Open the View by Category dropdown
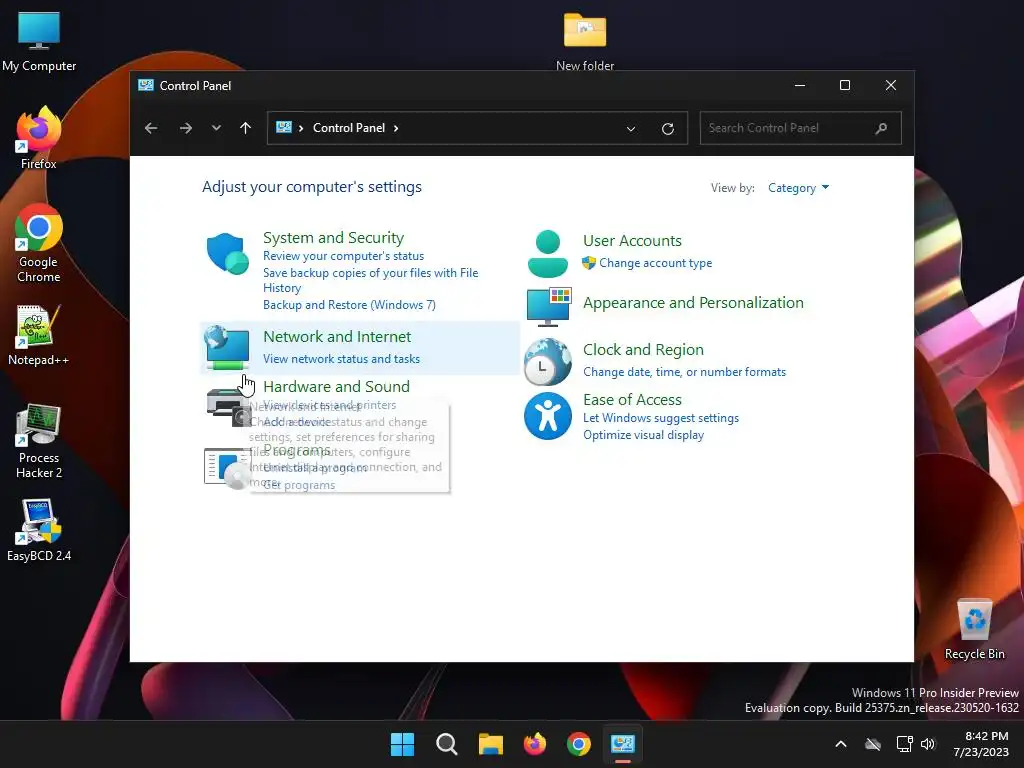The image size is (1024, 768). 798,188
